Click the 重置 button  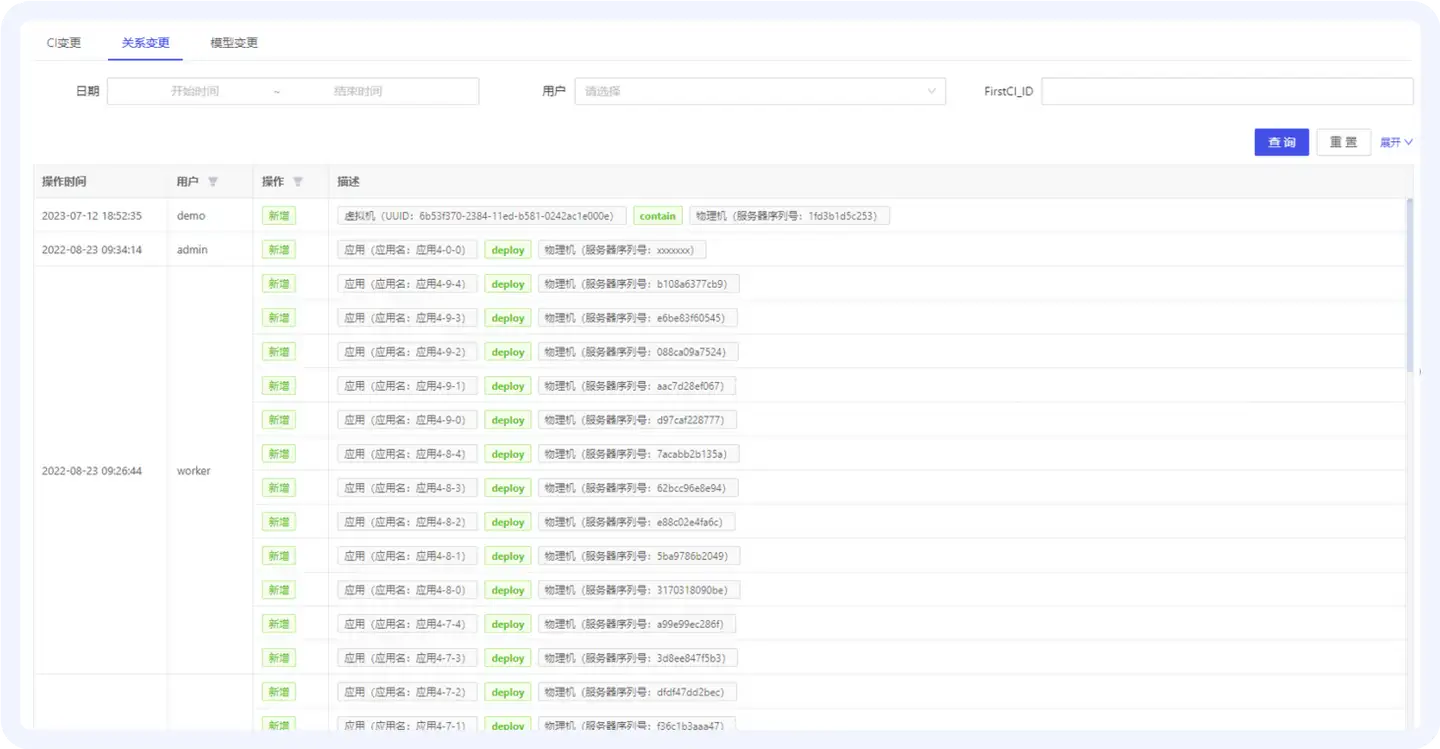(1343, 142)
